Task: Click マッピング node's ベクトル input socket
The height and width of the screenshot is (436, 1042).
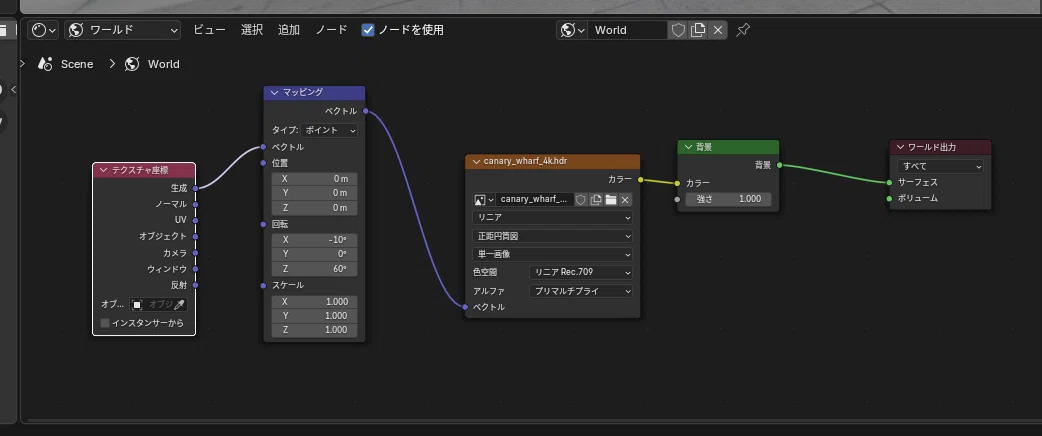Action: pyautogui.click(x=263, y=147)
